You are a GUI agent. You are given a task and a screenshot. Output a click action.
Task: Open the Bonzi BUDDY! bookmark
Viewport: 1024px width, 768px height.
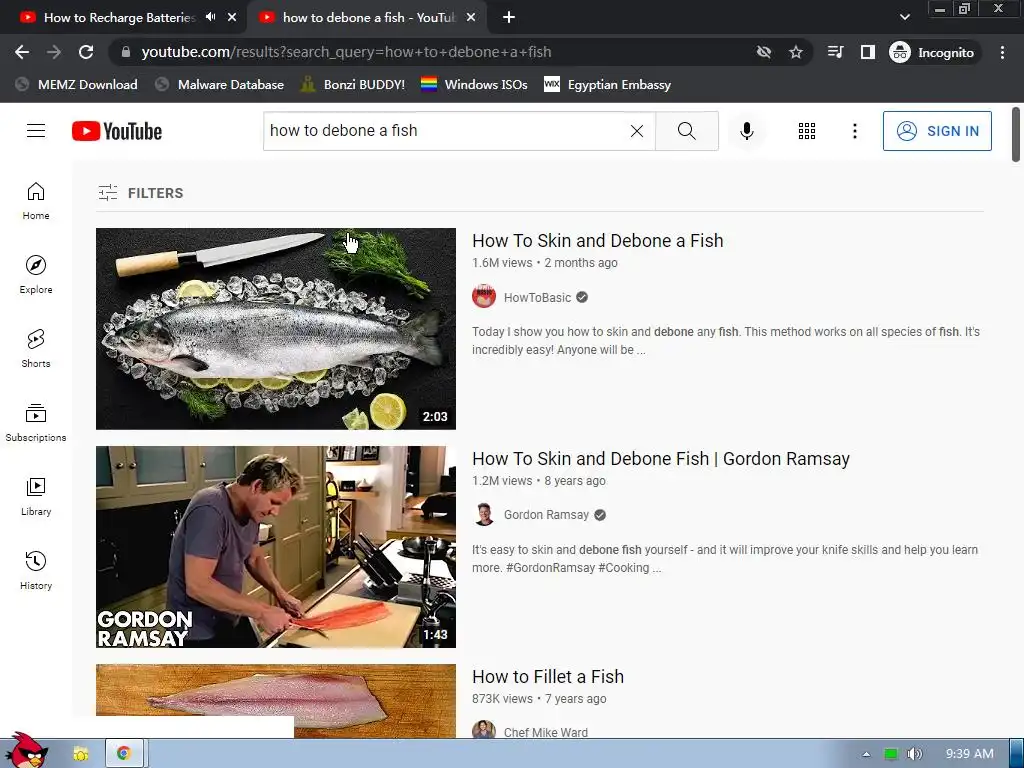point(353,84)
